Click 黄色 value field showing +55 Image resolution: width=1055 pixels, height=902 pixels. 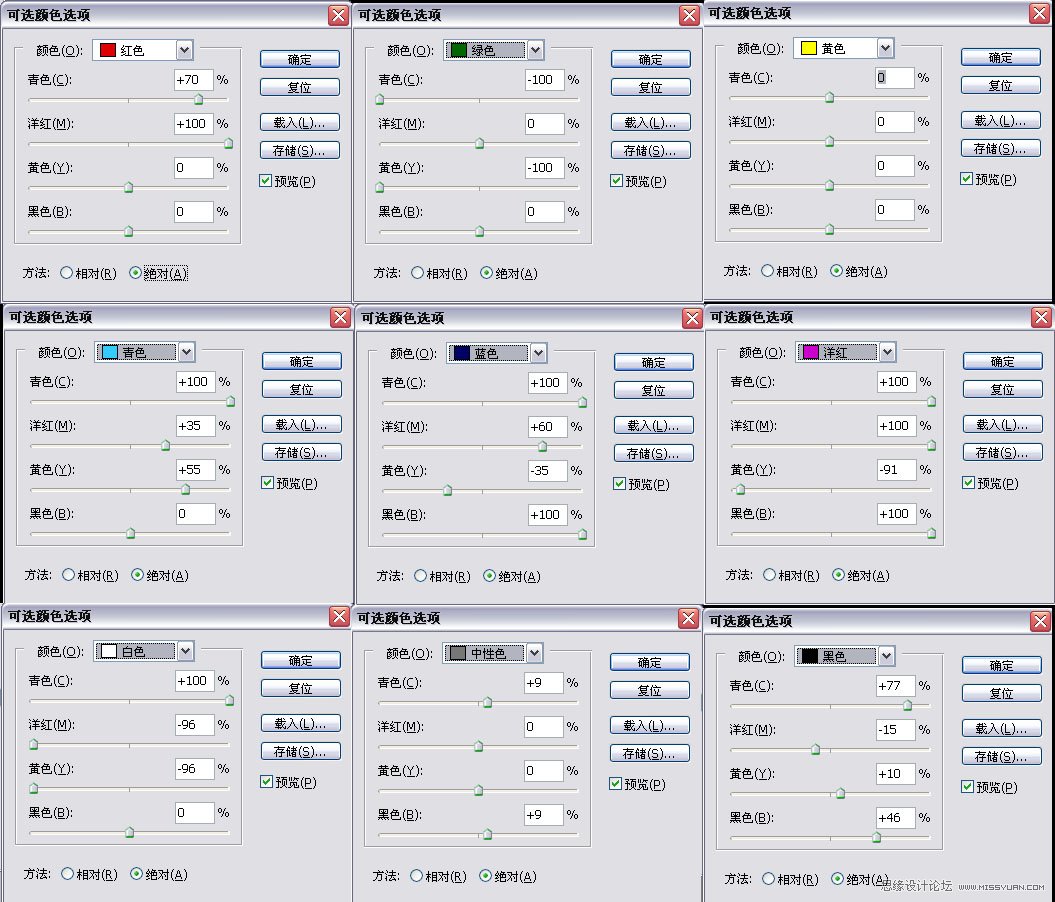[x=196, y=469]
